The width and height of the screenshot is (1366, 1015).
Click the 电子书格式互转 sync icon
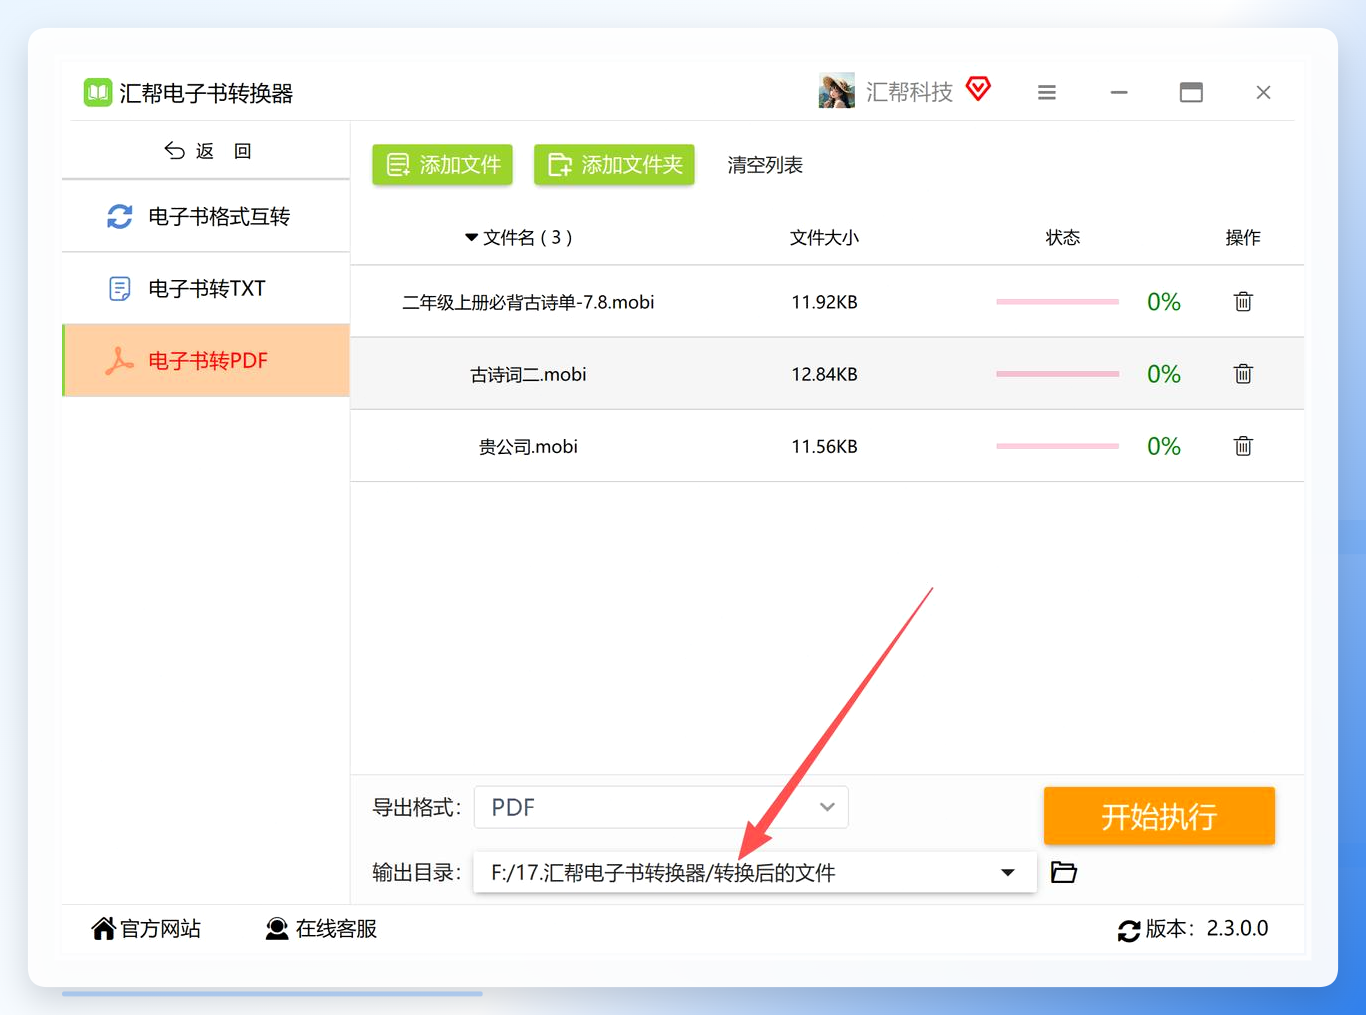120,216
